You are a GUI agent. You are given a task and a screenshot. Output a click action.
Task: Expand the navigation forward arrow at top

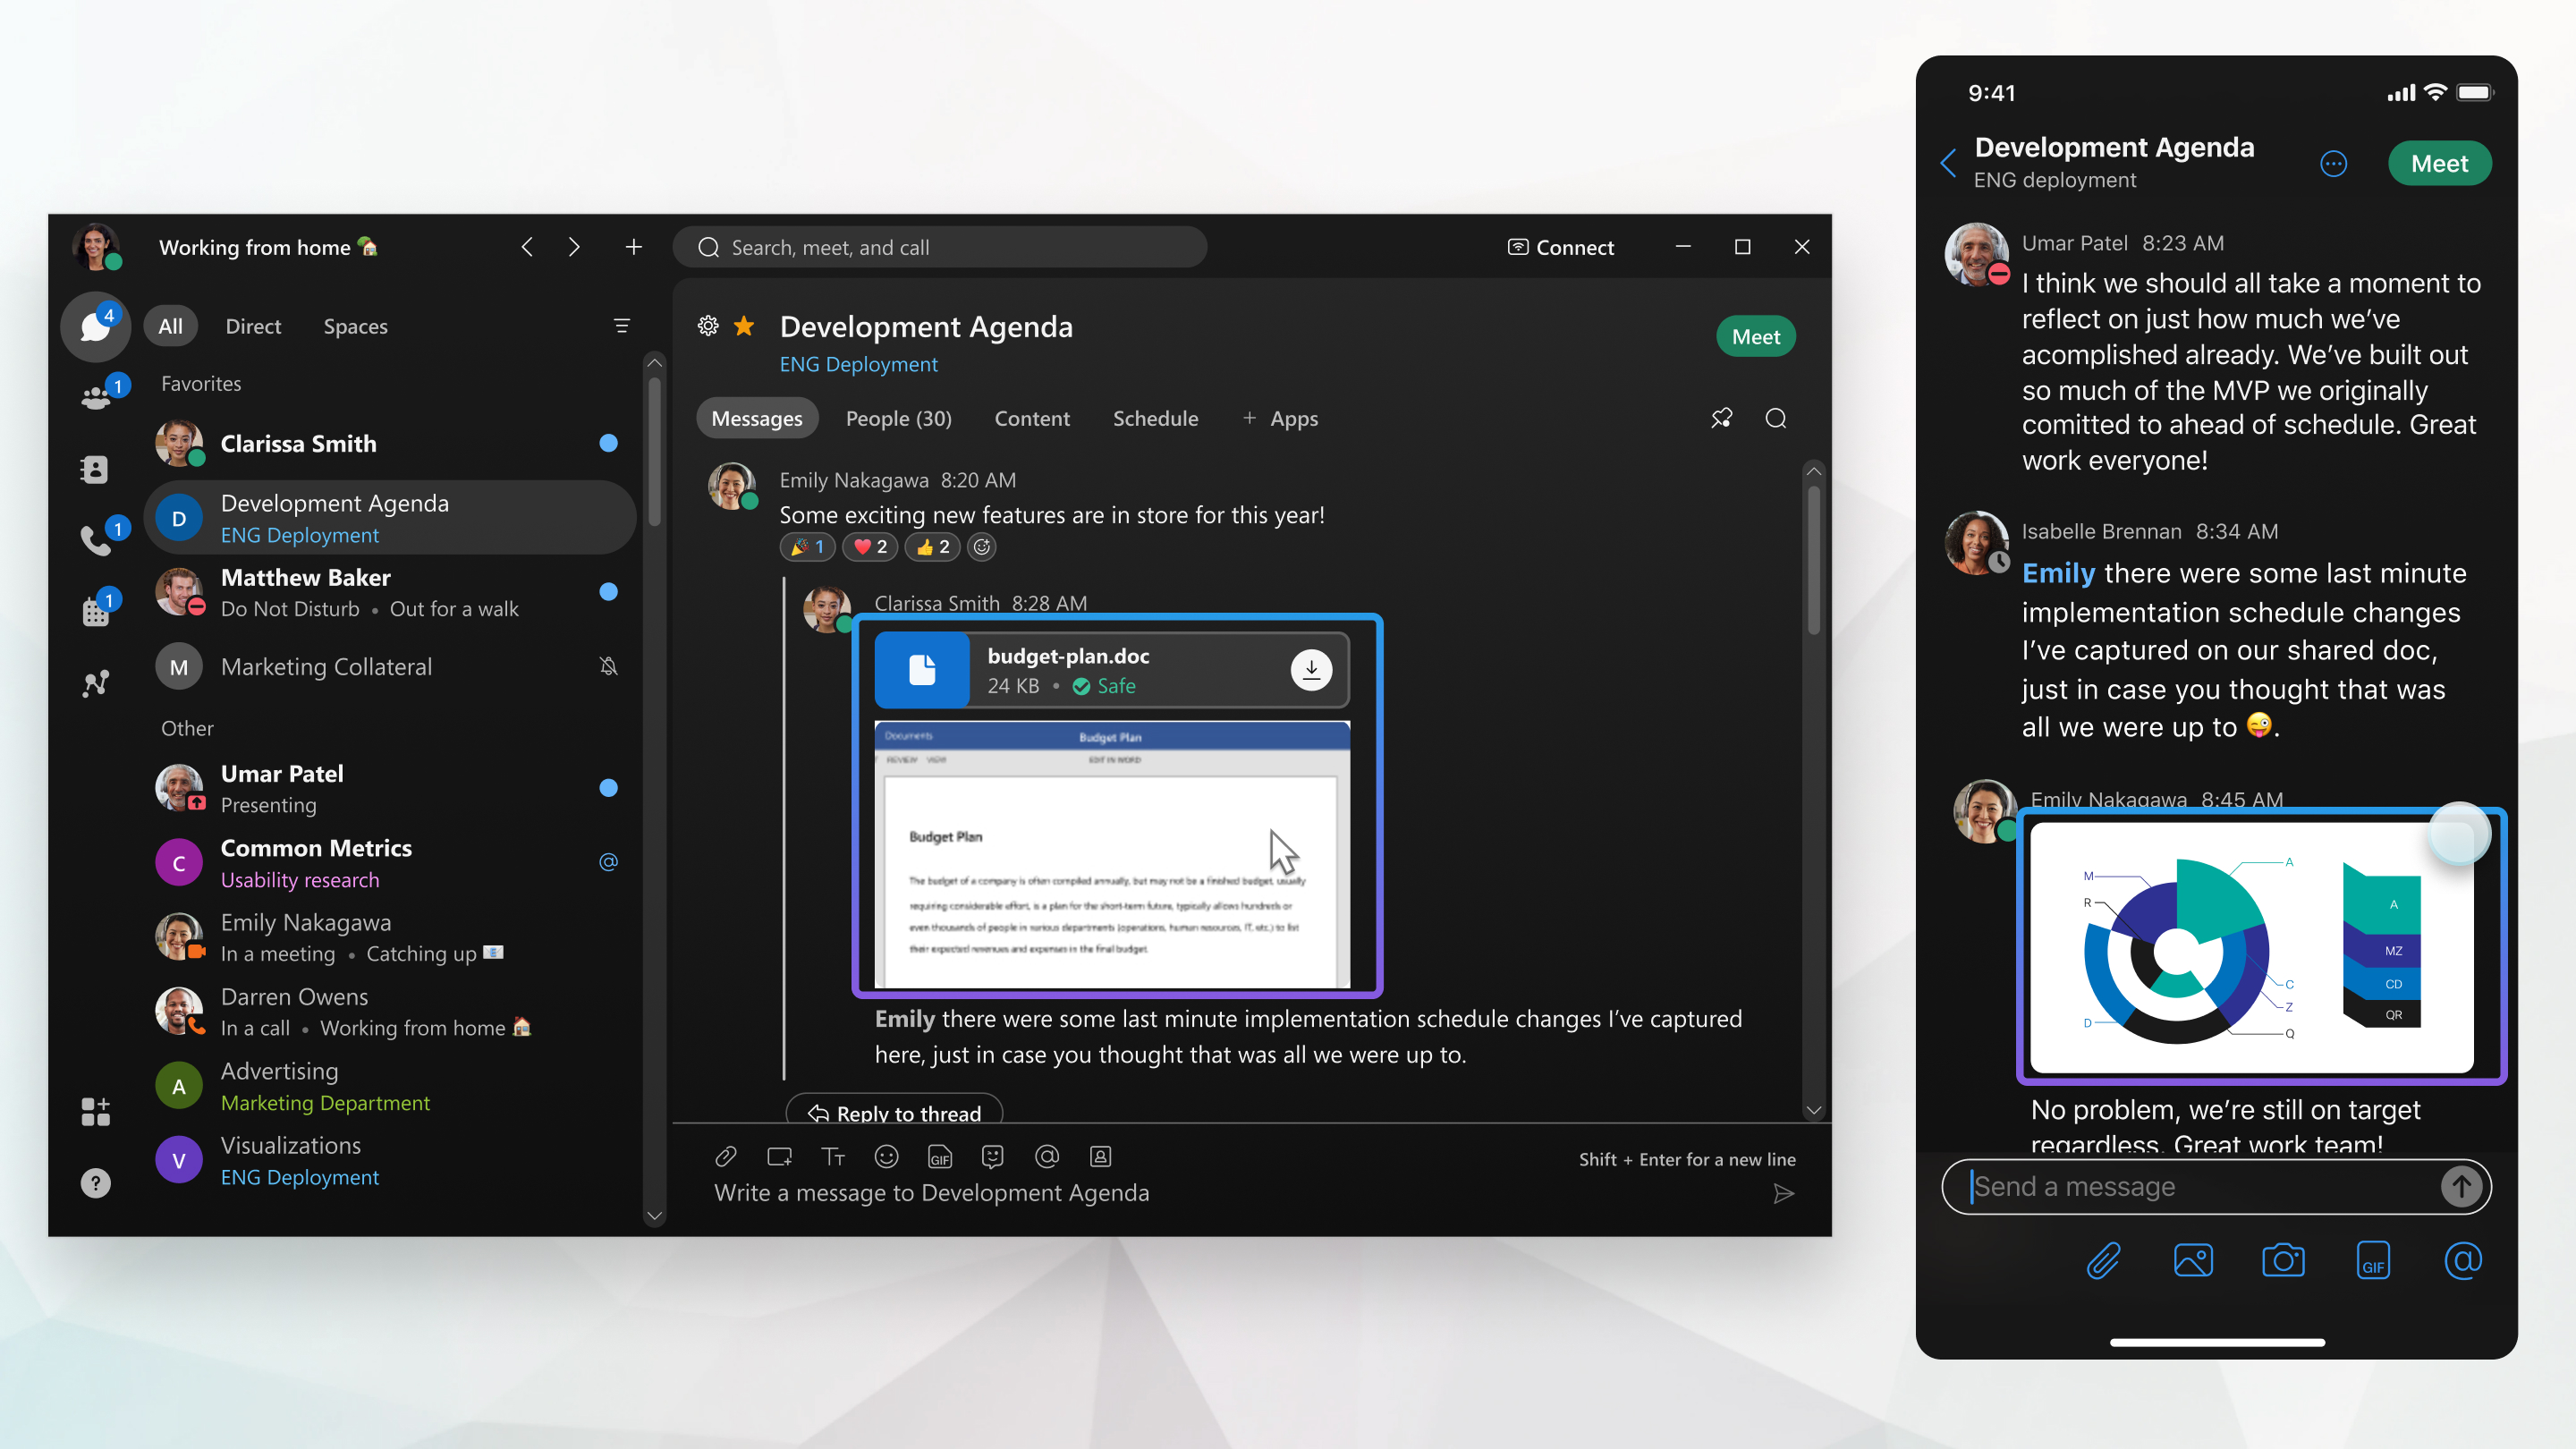coord(573,246)
